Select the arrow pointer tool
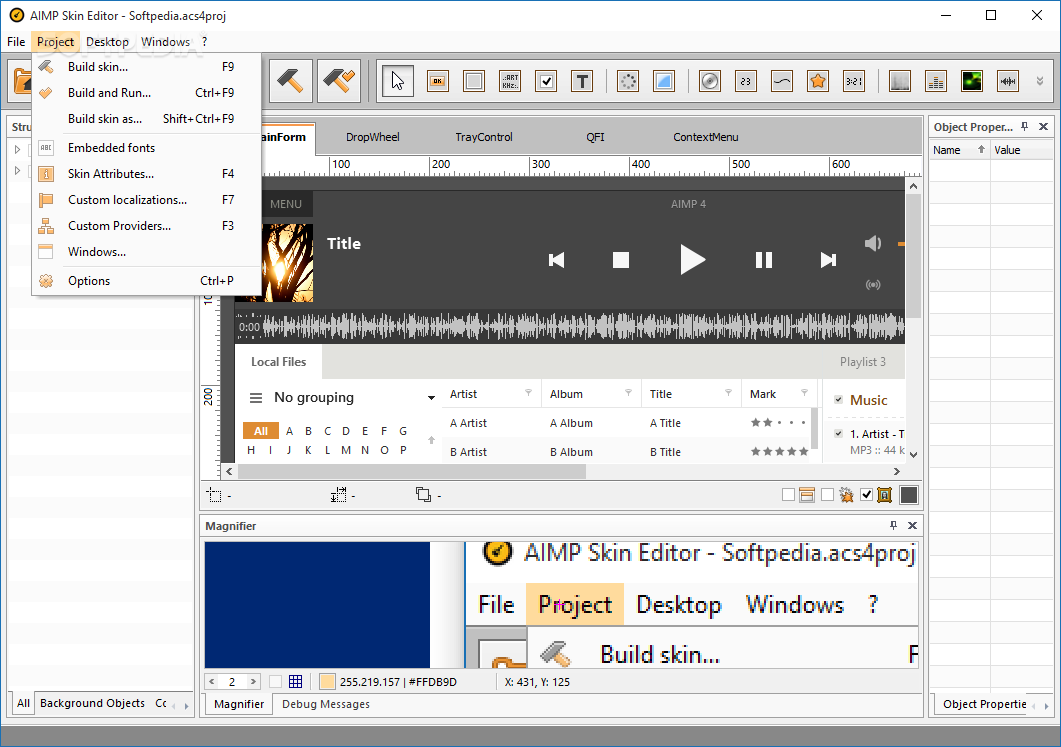The height and width of the screenshot is (747, 1061). [397, 82]
